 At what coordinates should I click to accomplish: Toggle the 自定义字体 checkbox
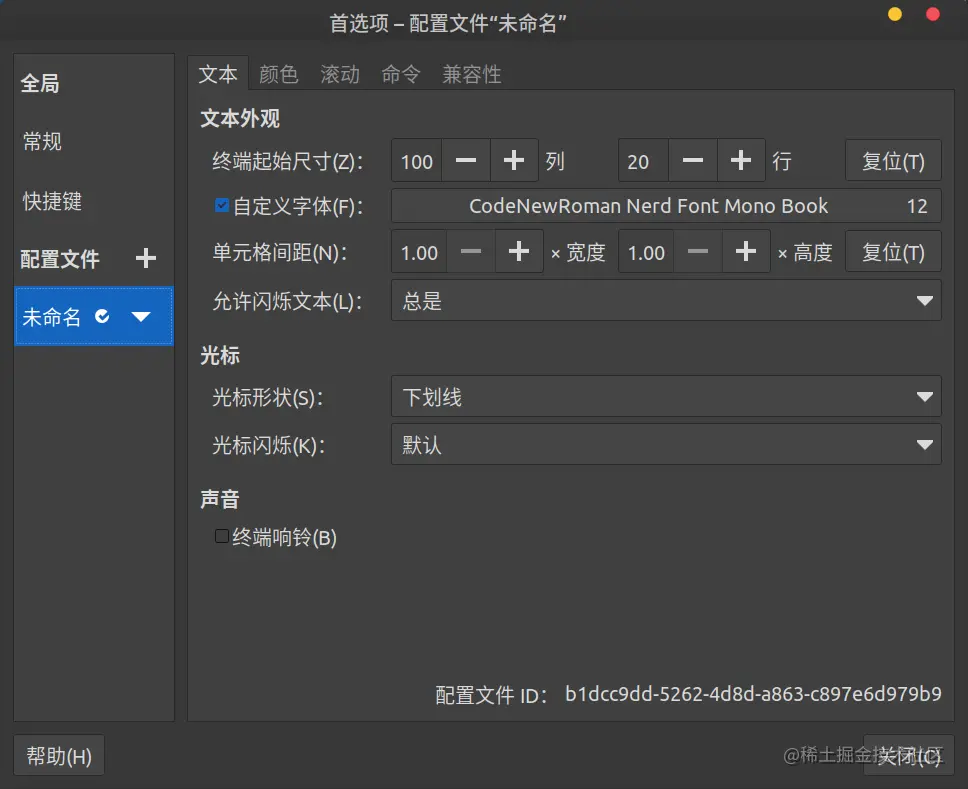[222, 205]
